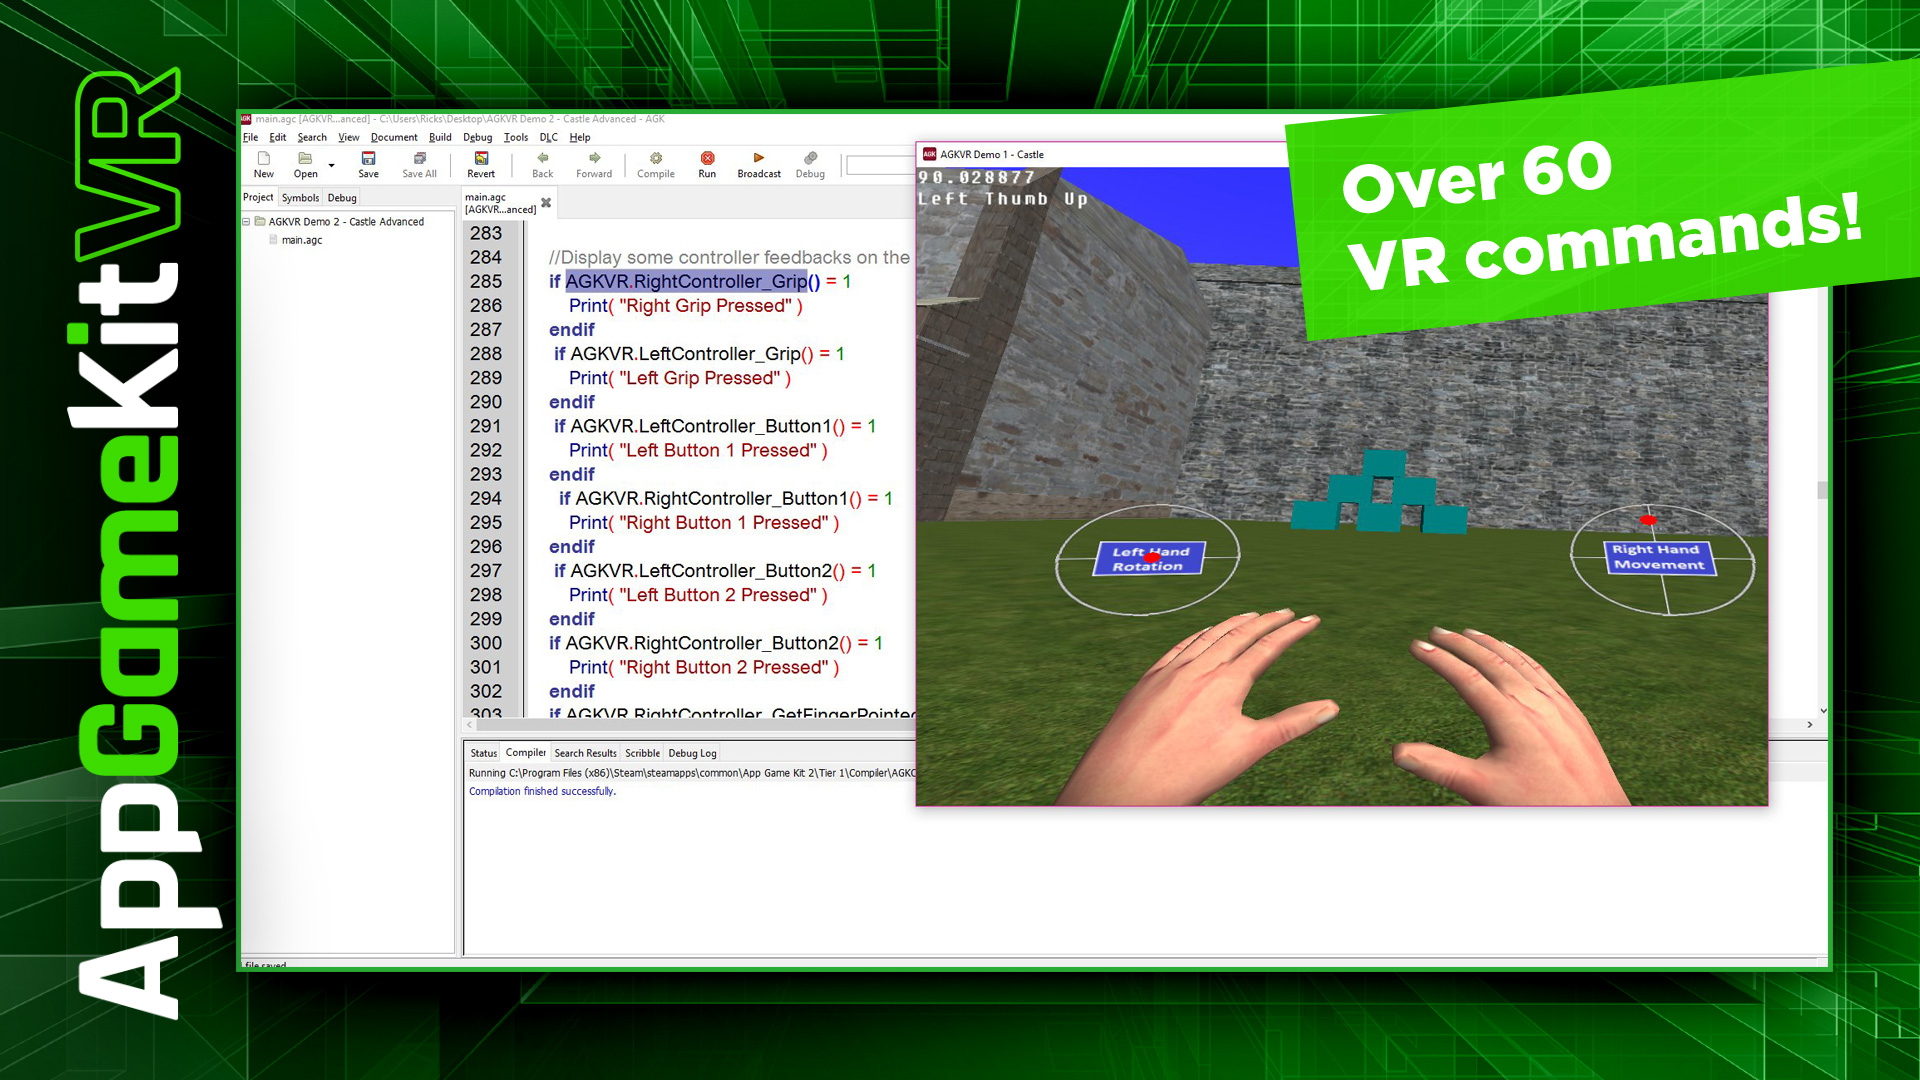Open the Build menu

click(x=440, y=137)
